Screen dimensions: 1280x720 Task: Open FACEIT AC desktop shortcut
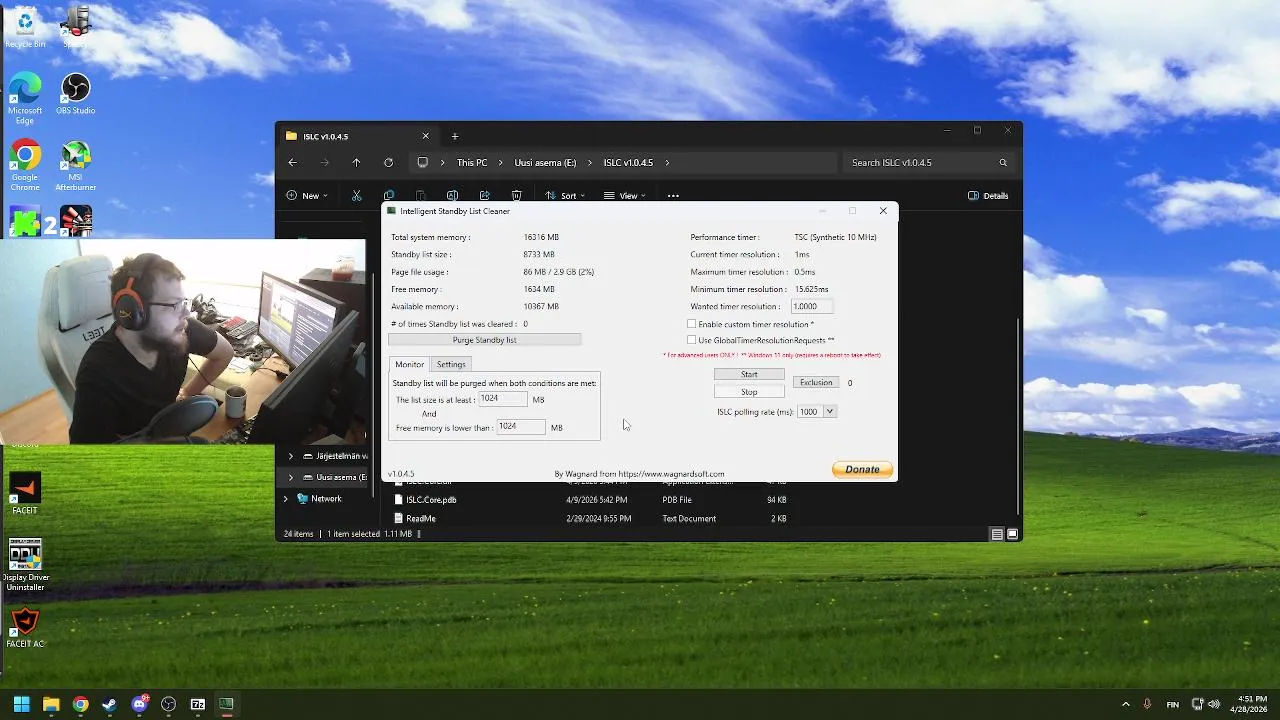point(25,628)
